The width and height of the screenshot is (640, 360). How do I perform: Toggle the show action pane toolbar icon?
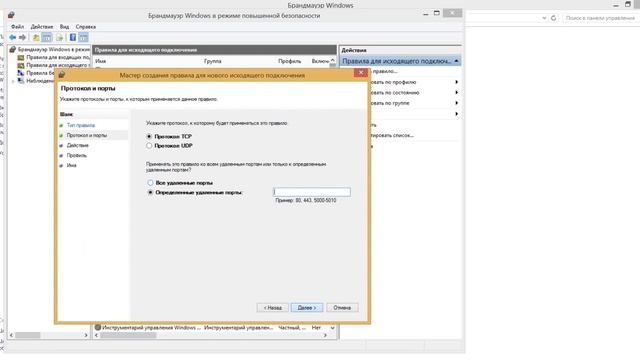83,38
